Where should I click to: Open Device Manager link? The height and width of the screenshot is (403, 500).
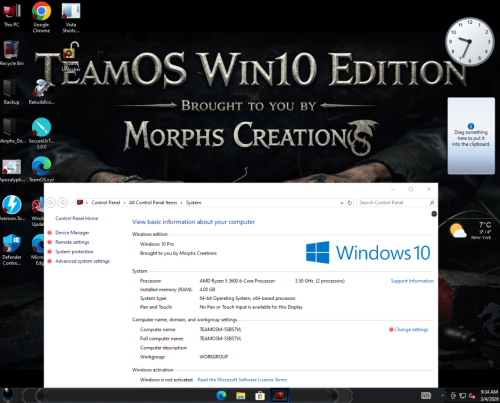tap(72, 233)
